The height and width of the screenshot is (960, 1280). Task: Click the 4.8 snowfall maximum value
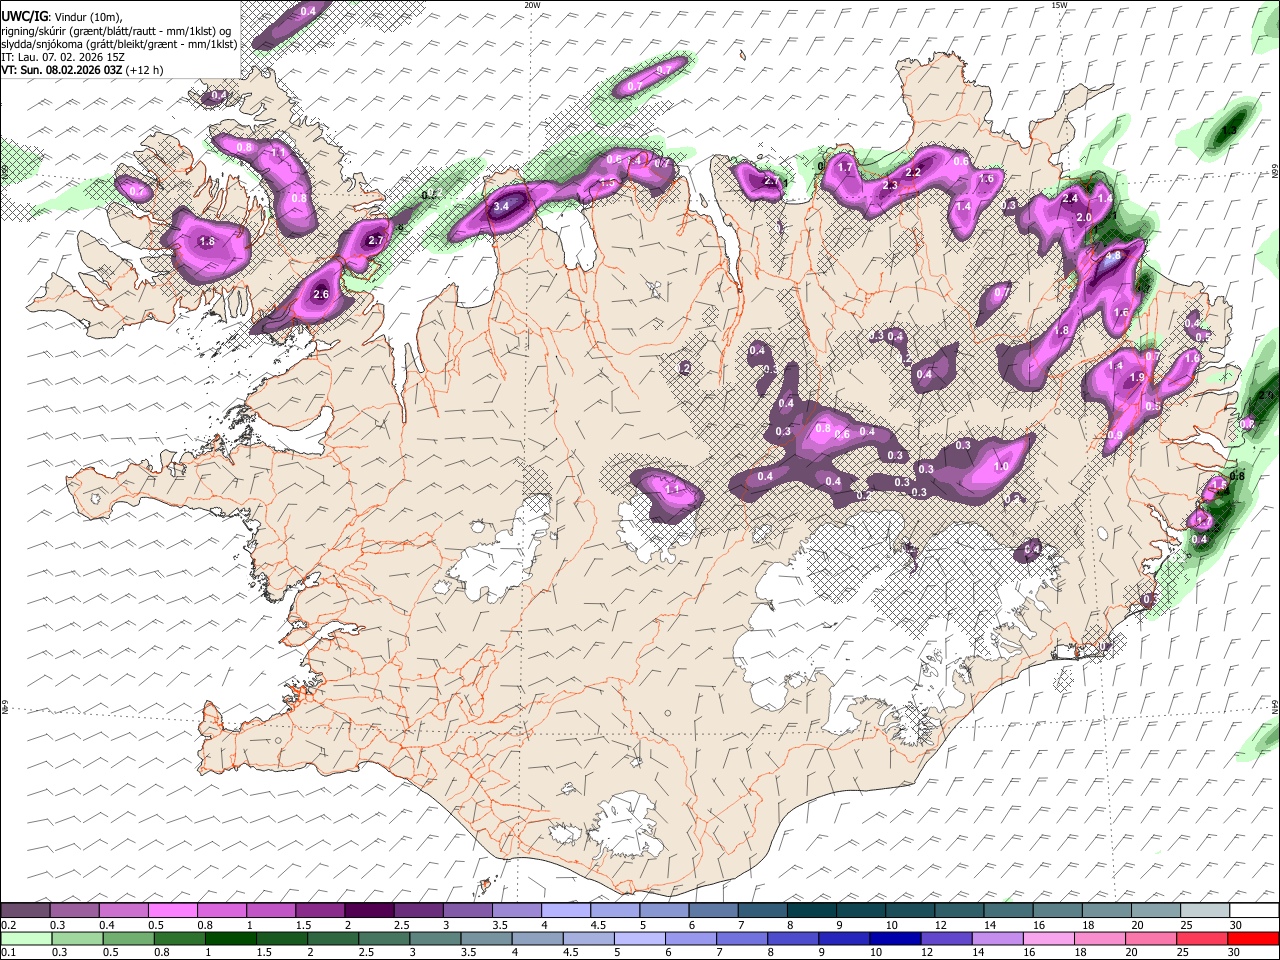pyautogui.click(x=1114, y=255)
